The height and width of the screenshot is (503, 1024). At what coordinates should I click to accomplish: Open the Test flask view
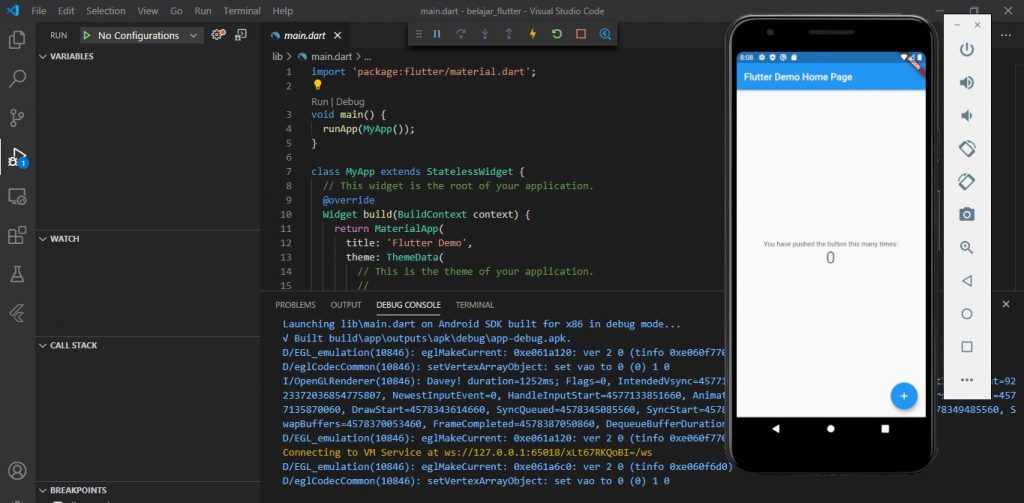[17, 274]
